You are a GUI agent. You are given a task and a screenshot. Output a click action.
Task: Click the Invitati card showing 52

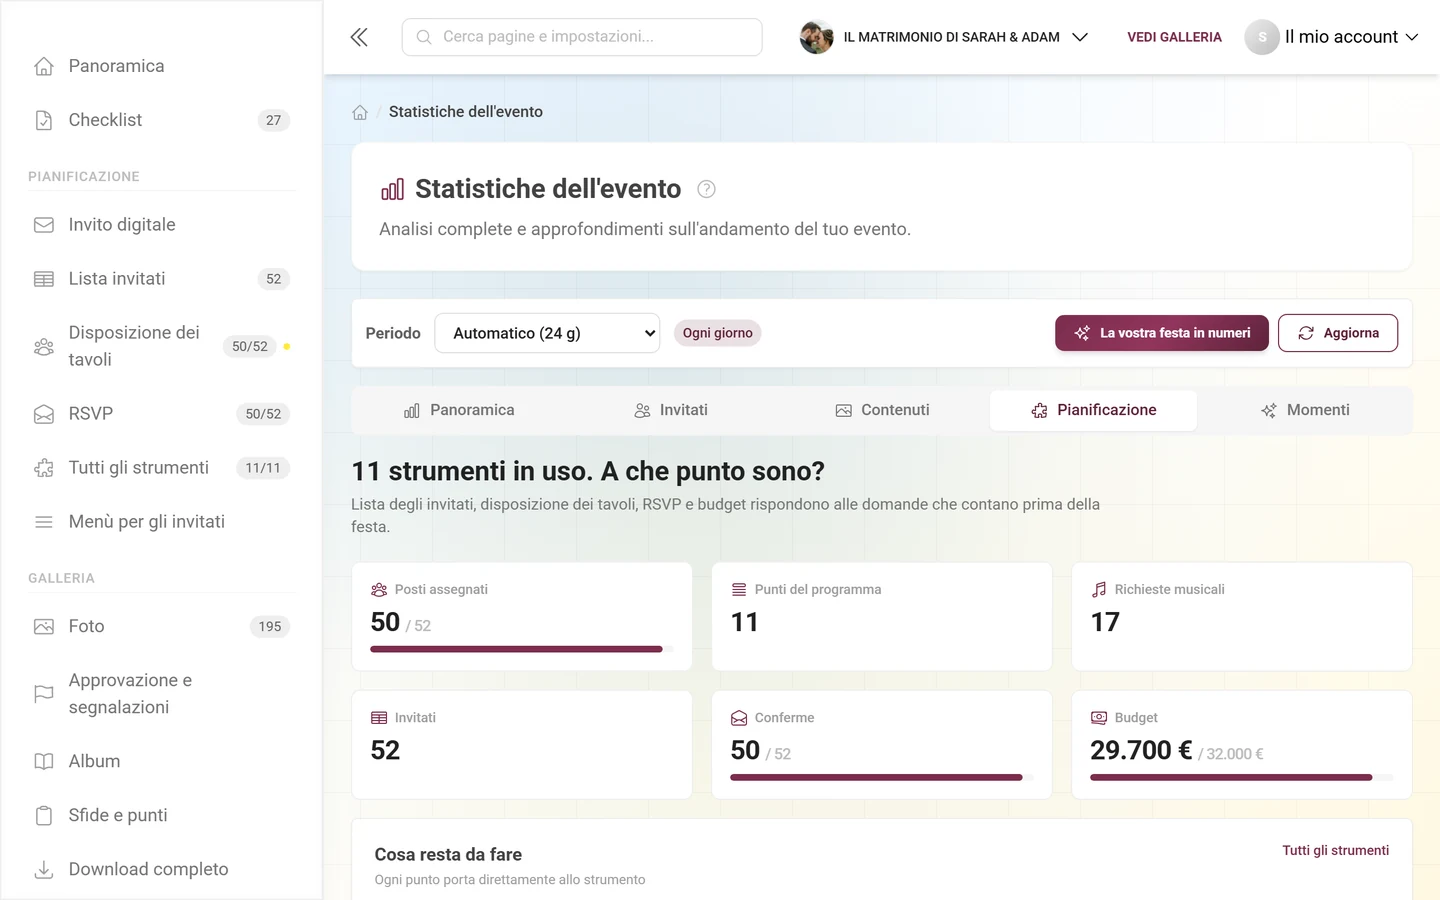pyautogui.click(x=522, y=744)
